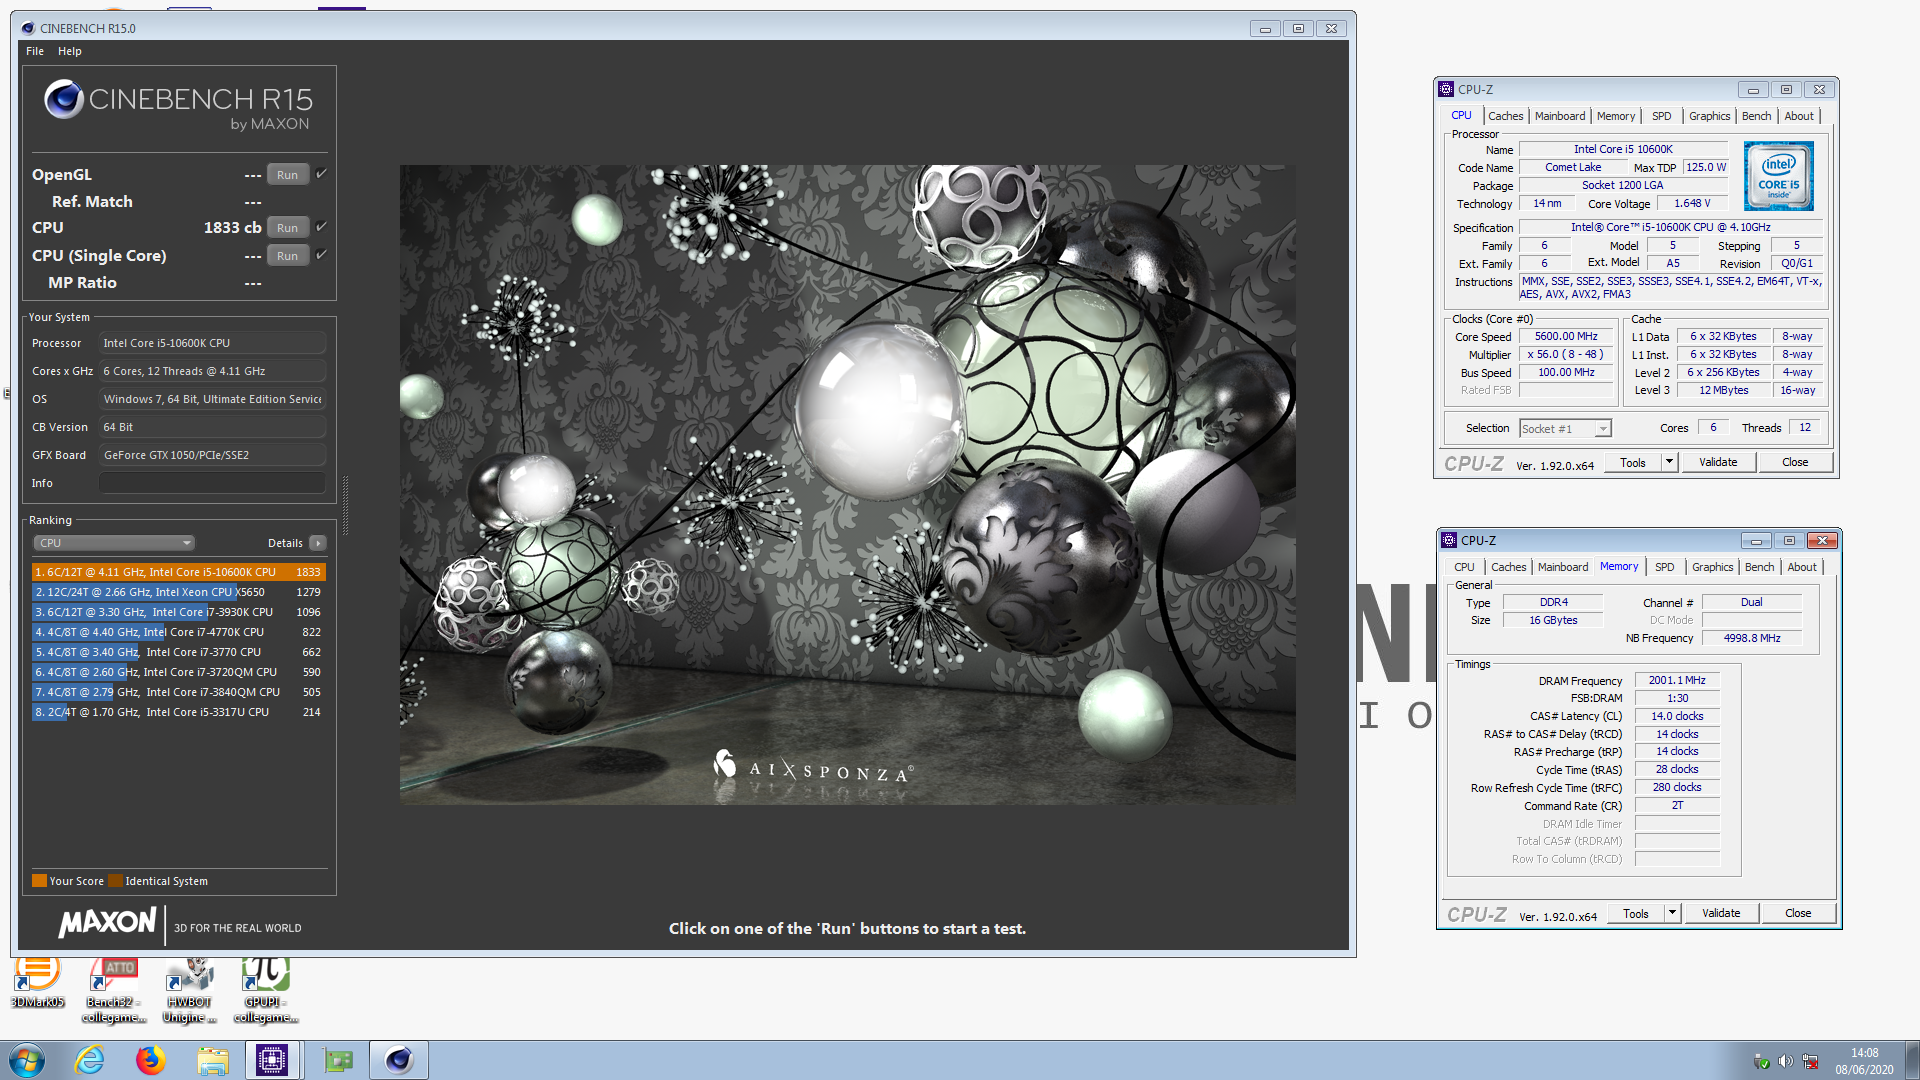Image resolution: width=1920 pixels, height=1080 pixels.
Task: Open the Ranking CPU dropdown
Action: (x=114, y=543)
